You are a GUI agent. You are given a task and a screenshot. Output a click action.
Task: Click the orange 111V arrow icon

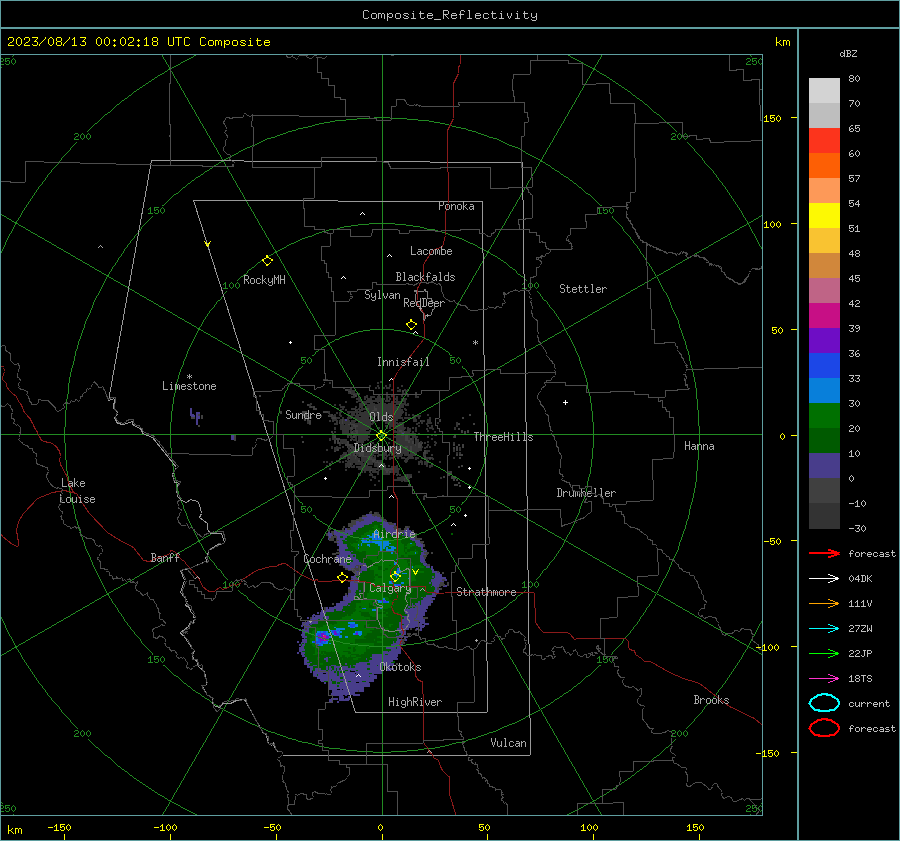(x=824, y=603)
